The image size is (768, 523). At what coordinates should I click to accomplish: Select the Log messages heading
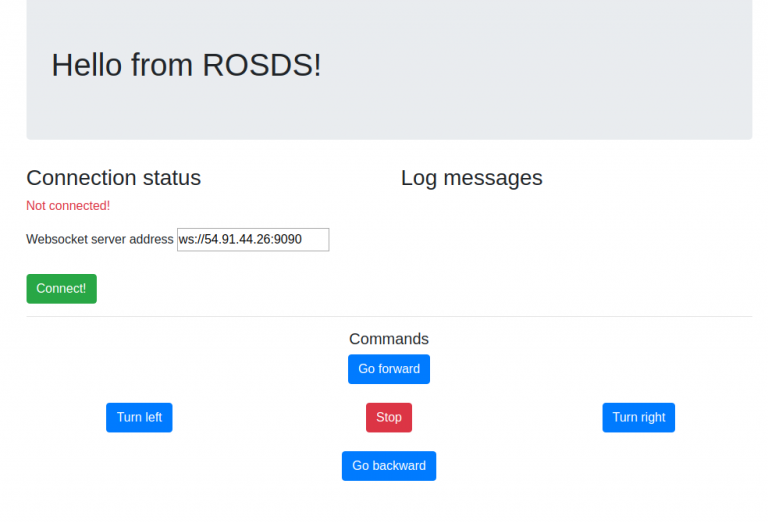tap(472, 178)
